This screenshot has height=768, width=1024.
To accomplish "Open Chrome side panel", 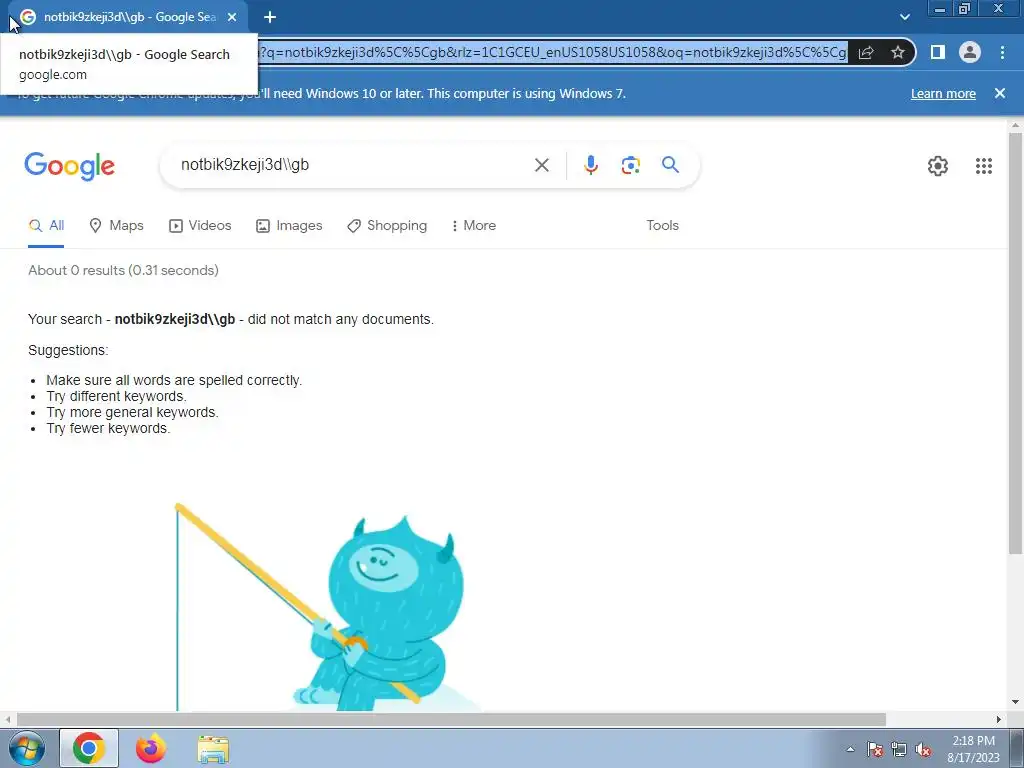I will 937,52.
